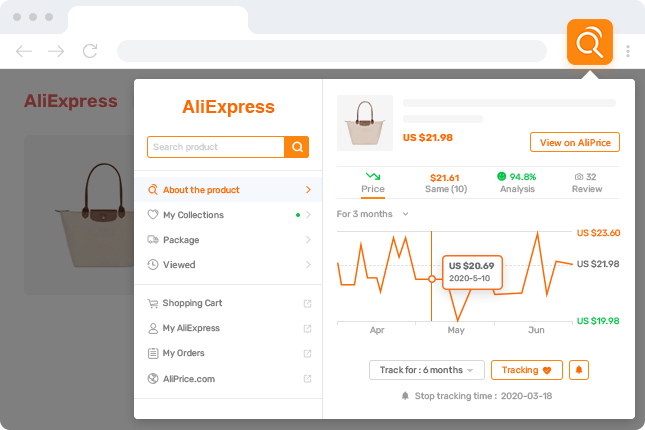Select the About the product menu item

pos(228,190)
